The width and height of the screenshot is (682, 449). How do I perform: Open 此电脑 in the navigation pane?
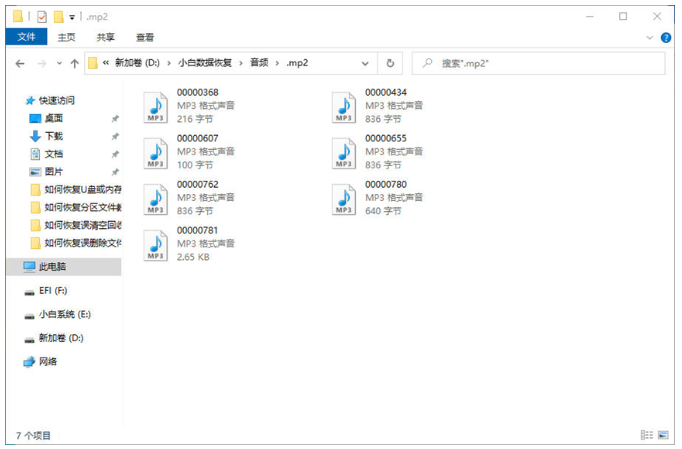tap(52, 267)
